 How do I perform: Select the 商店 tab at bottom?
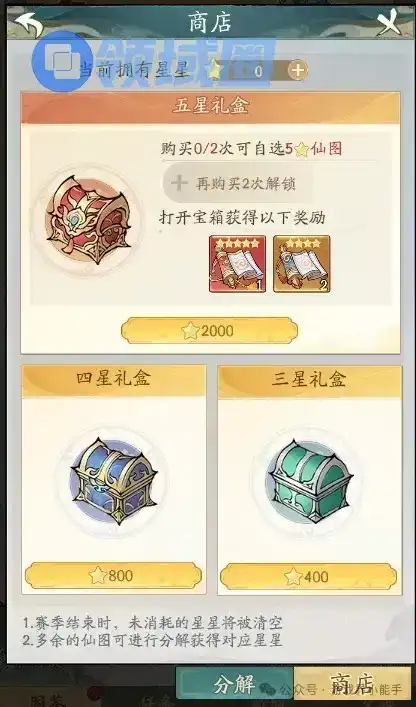pyautogui.click(x=352, y=685)
